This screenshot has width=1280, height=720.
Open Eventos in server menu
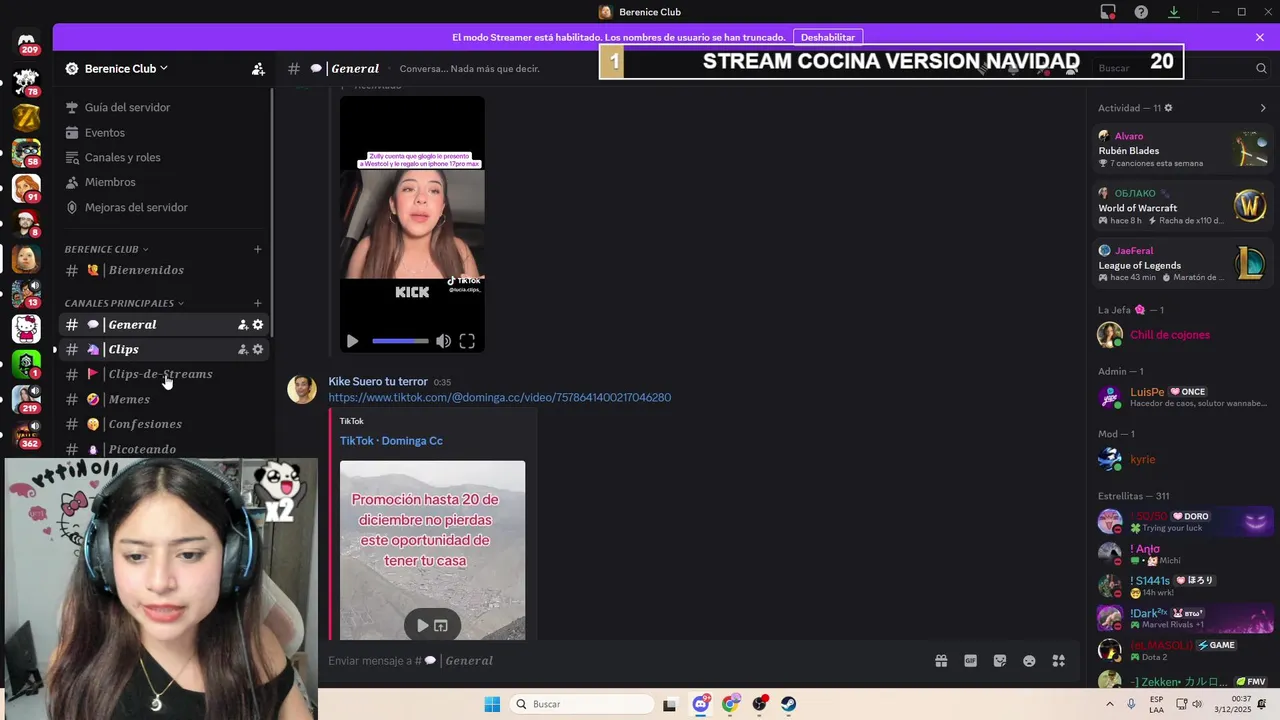[165, 132]
